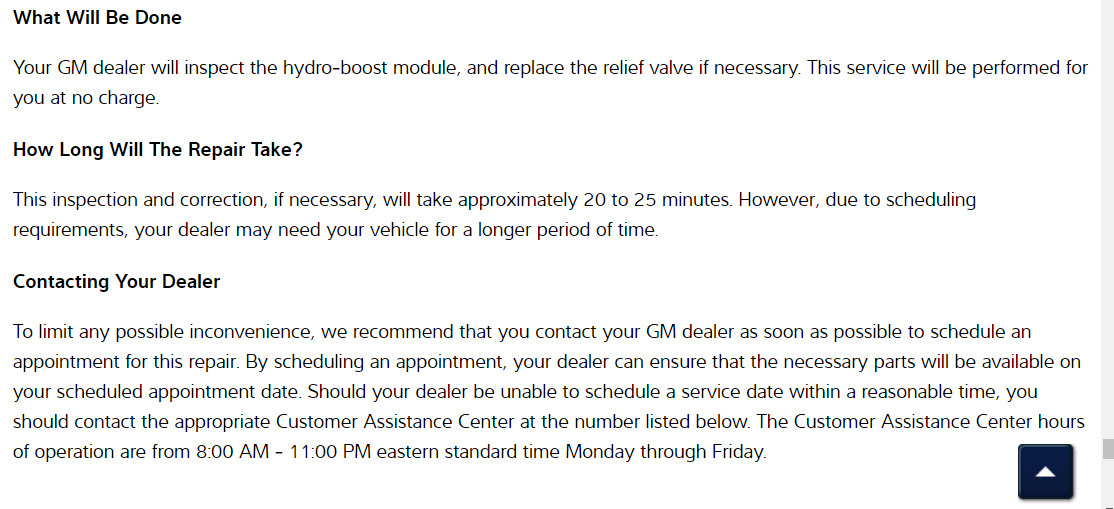
Task: Click the back-to-top arrow button
Action: tap(1045, 471)
